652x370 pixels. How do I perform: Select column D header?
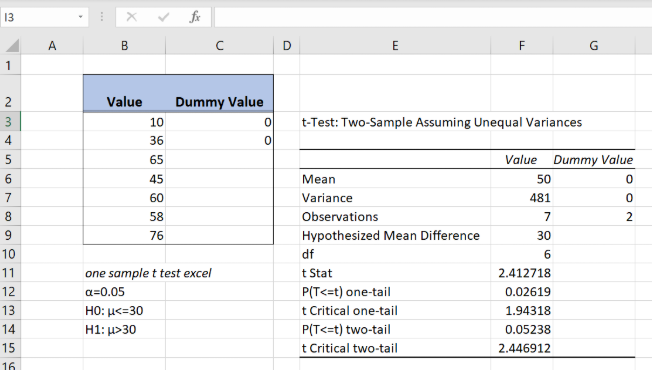(286, 46)
